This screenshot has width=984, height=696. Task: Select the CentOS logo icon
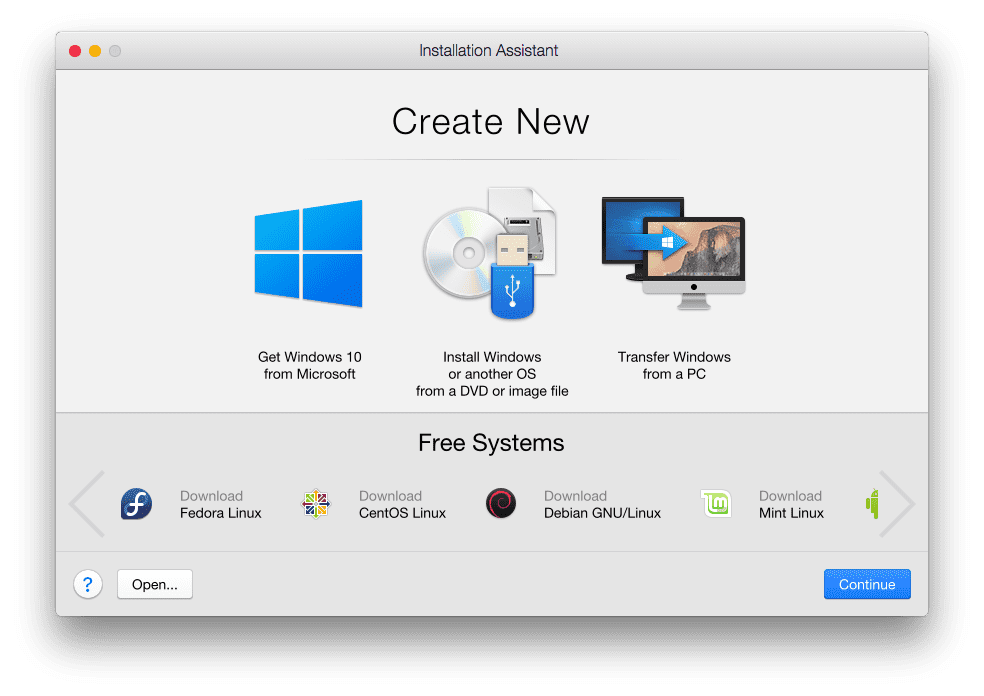point(316,504)
